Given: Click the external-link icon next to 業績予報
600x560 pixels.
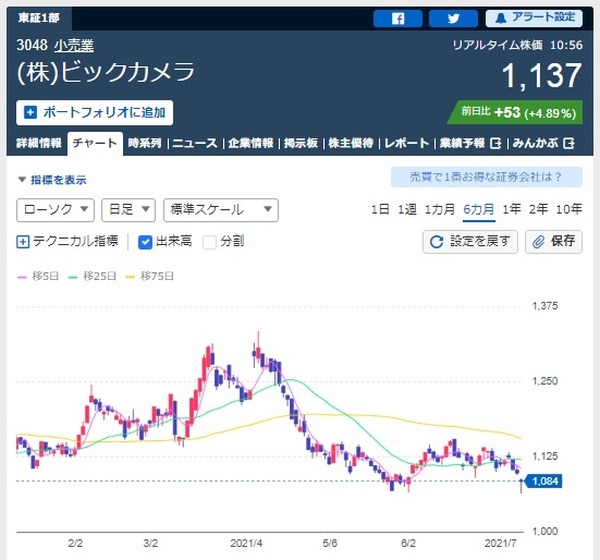Looking at the screenshot, I should [x=496, y=144].
